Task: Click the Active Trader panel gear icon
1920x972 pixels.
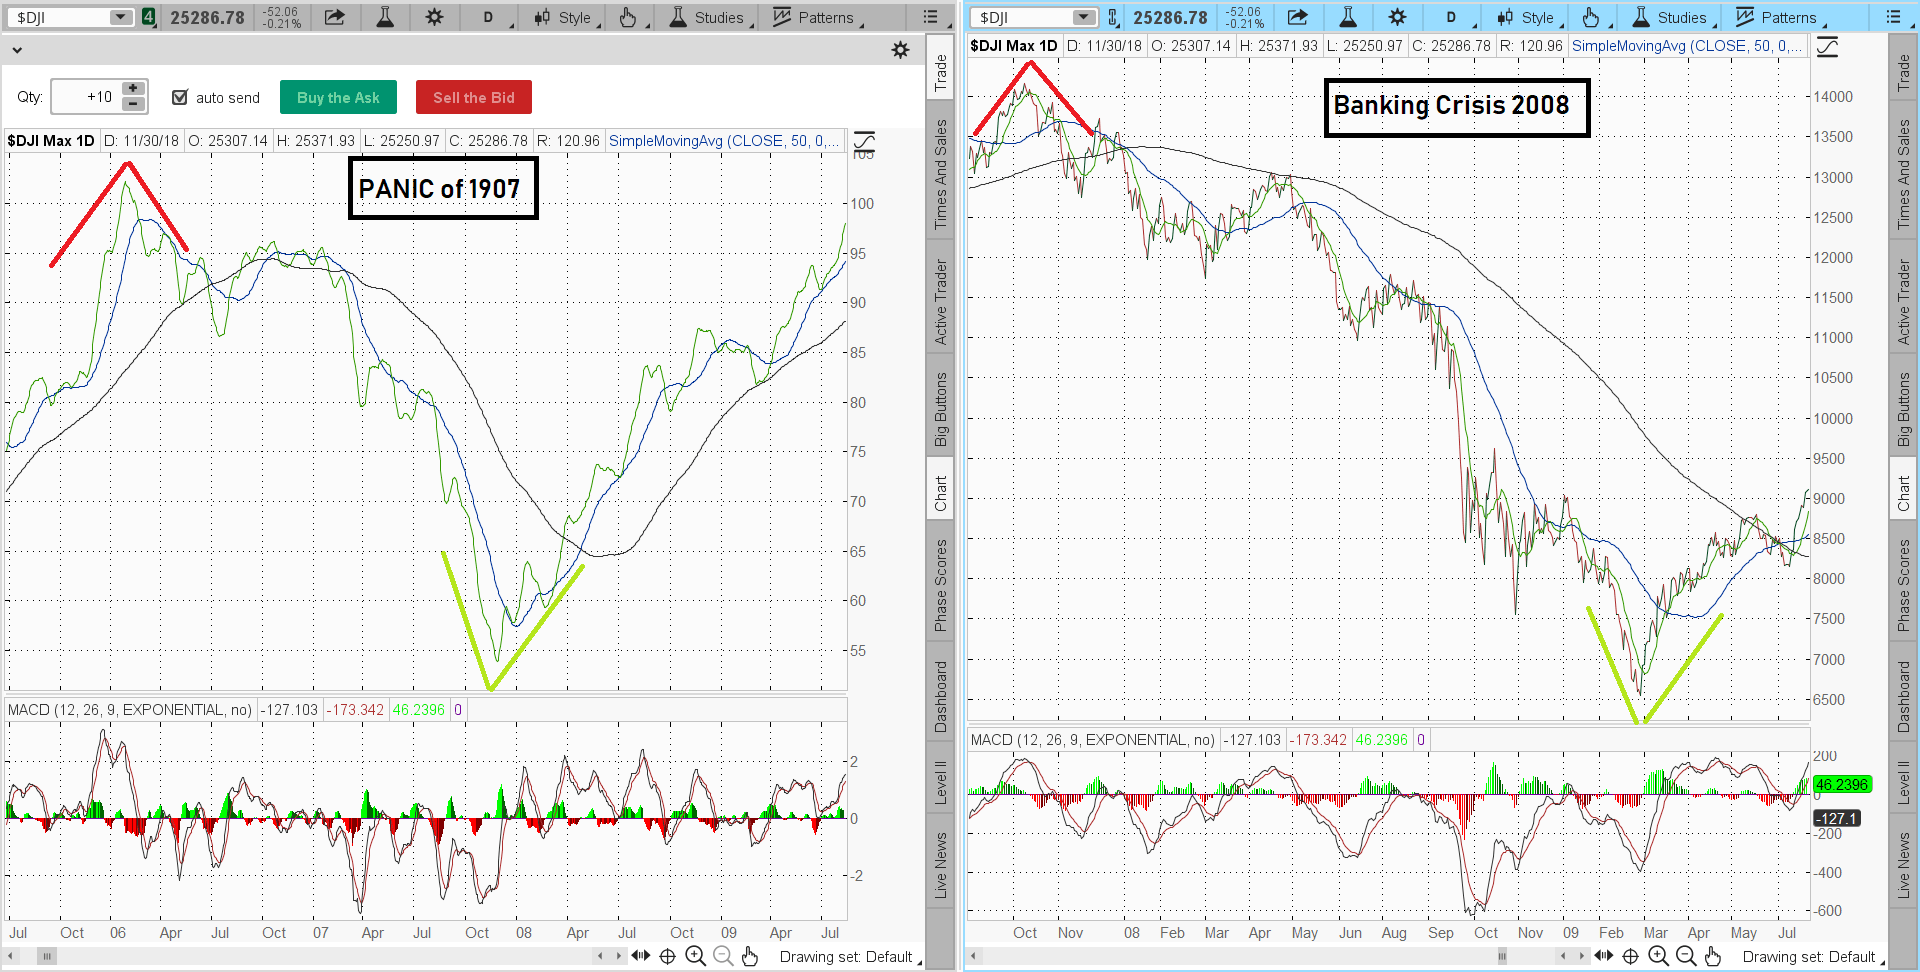Action: click(x=900, y=50)
